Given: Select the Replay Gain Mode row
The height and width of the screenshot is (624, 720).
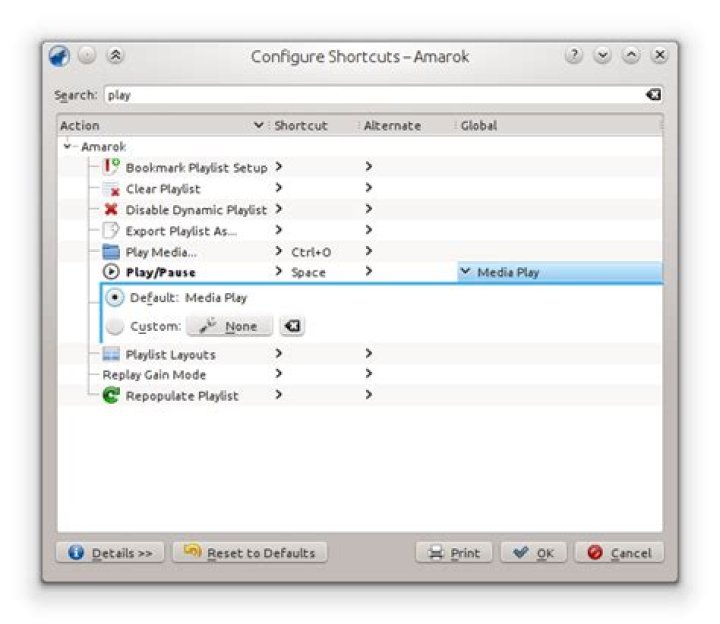Looking at the screenshot, I should (154, 375).
